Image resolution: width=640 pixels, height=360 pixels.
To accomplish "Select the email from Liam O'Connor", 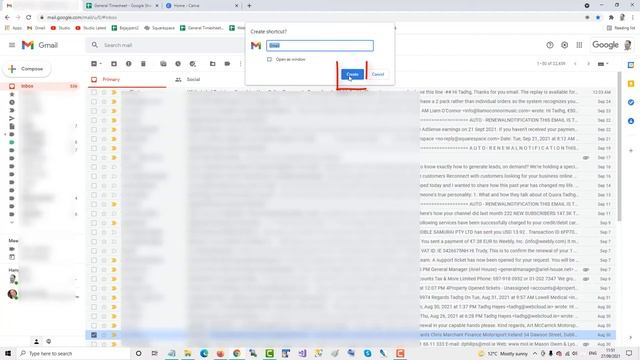I will pos(94,111).
